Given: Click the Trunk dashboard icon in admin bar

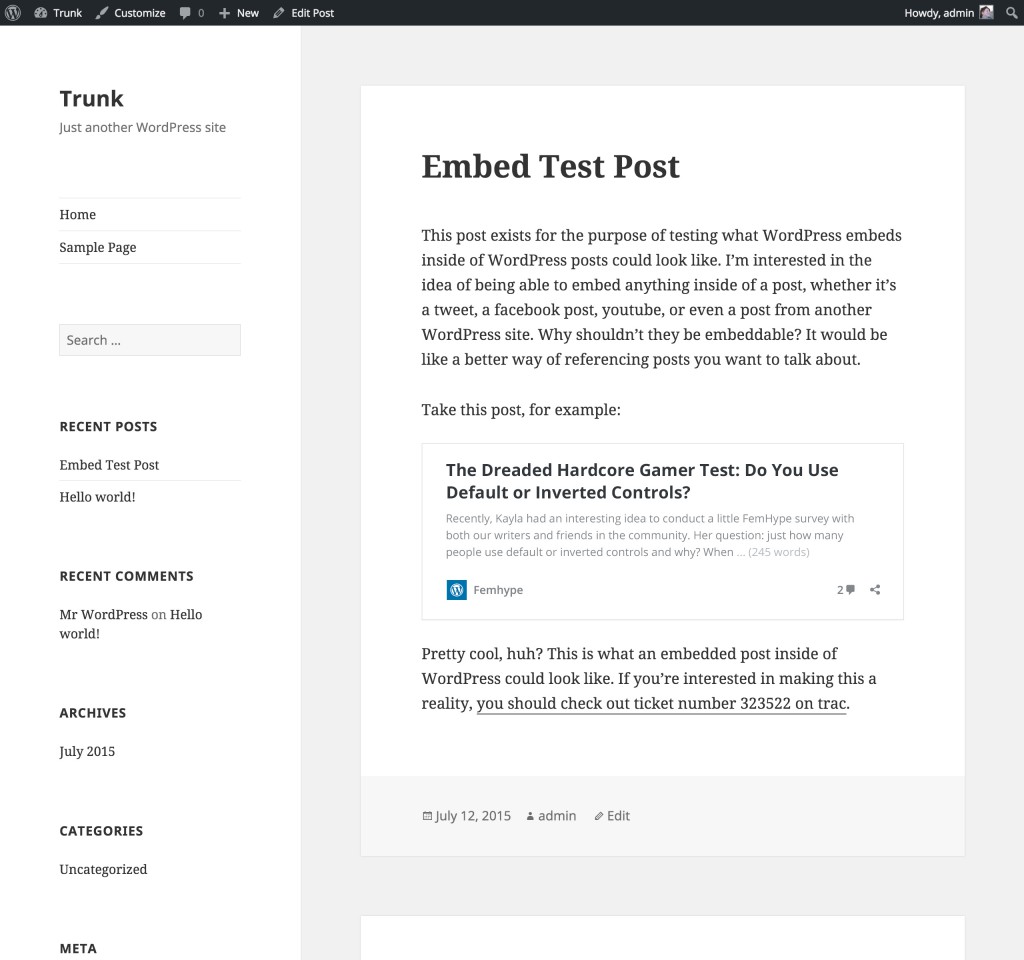Looking at the screenshot, I should coord(40,13).
